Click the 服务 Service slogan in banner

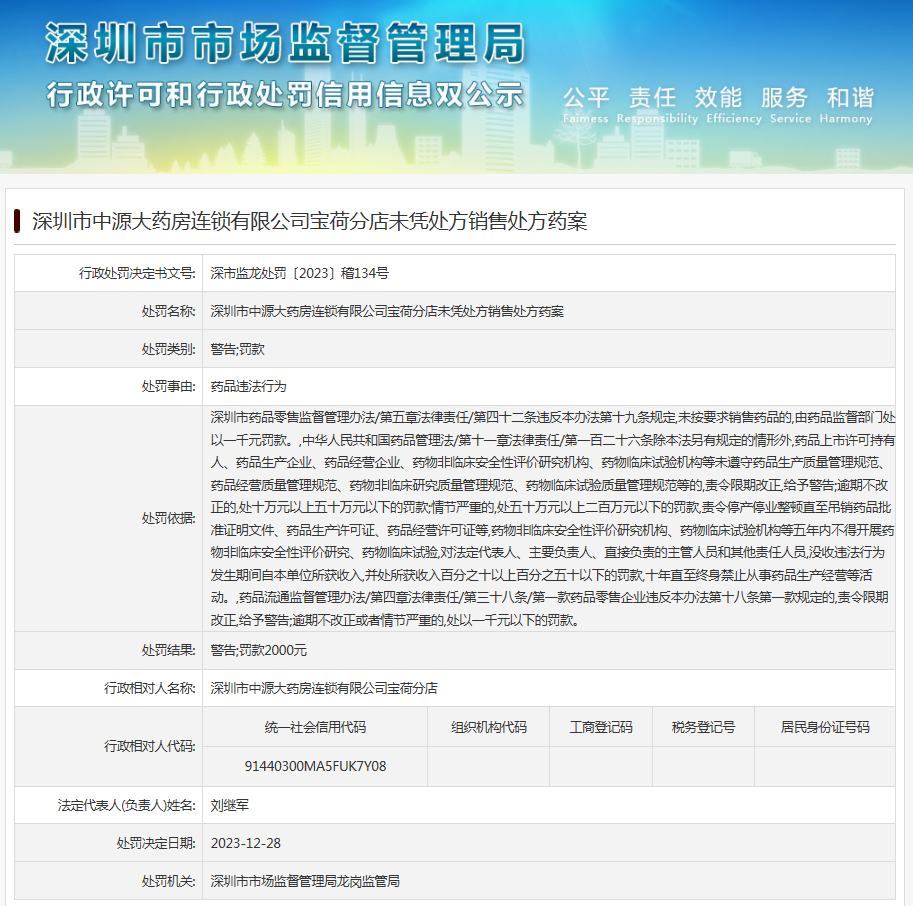tap(785, 104)
